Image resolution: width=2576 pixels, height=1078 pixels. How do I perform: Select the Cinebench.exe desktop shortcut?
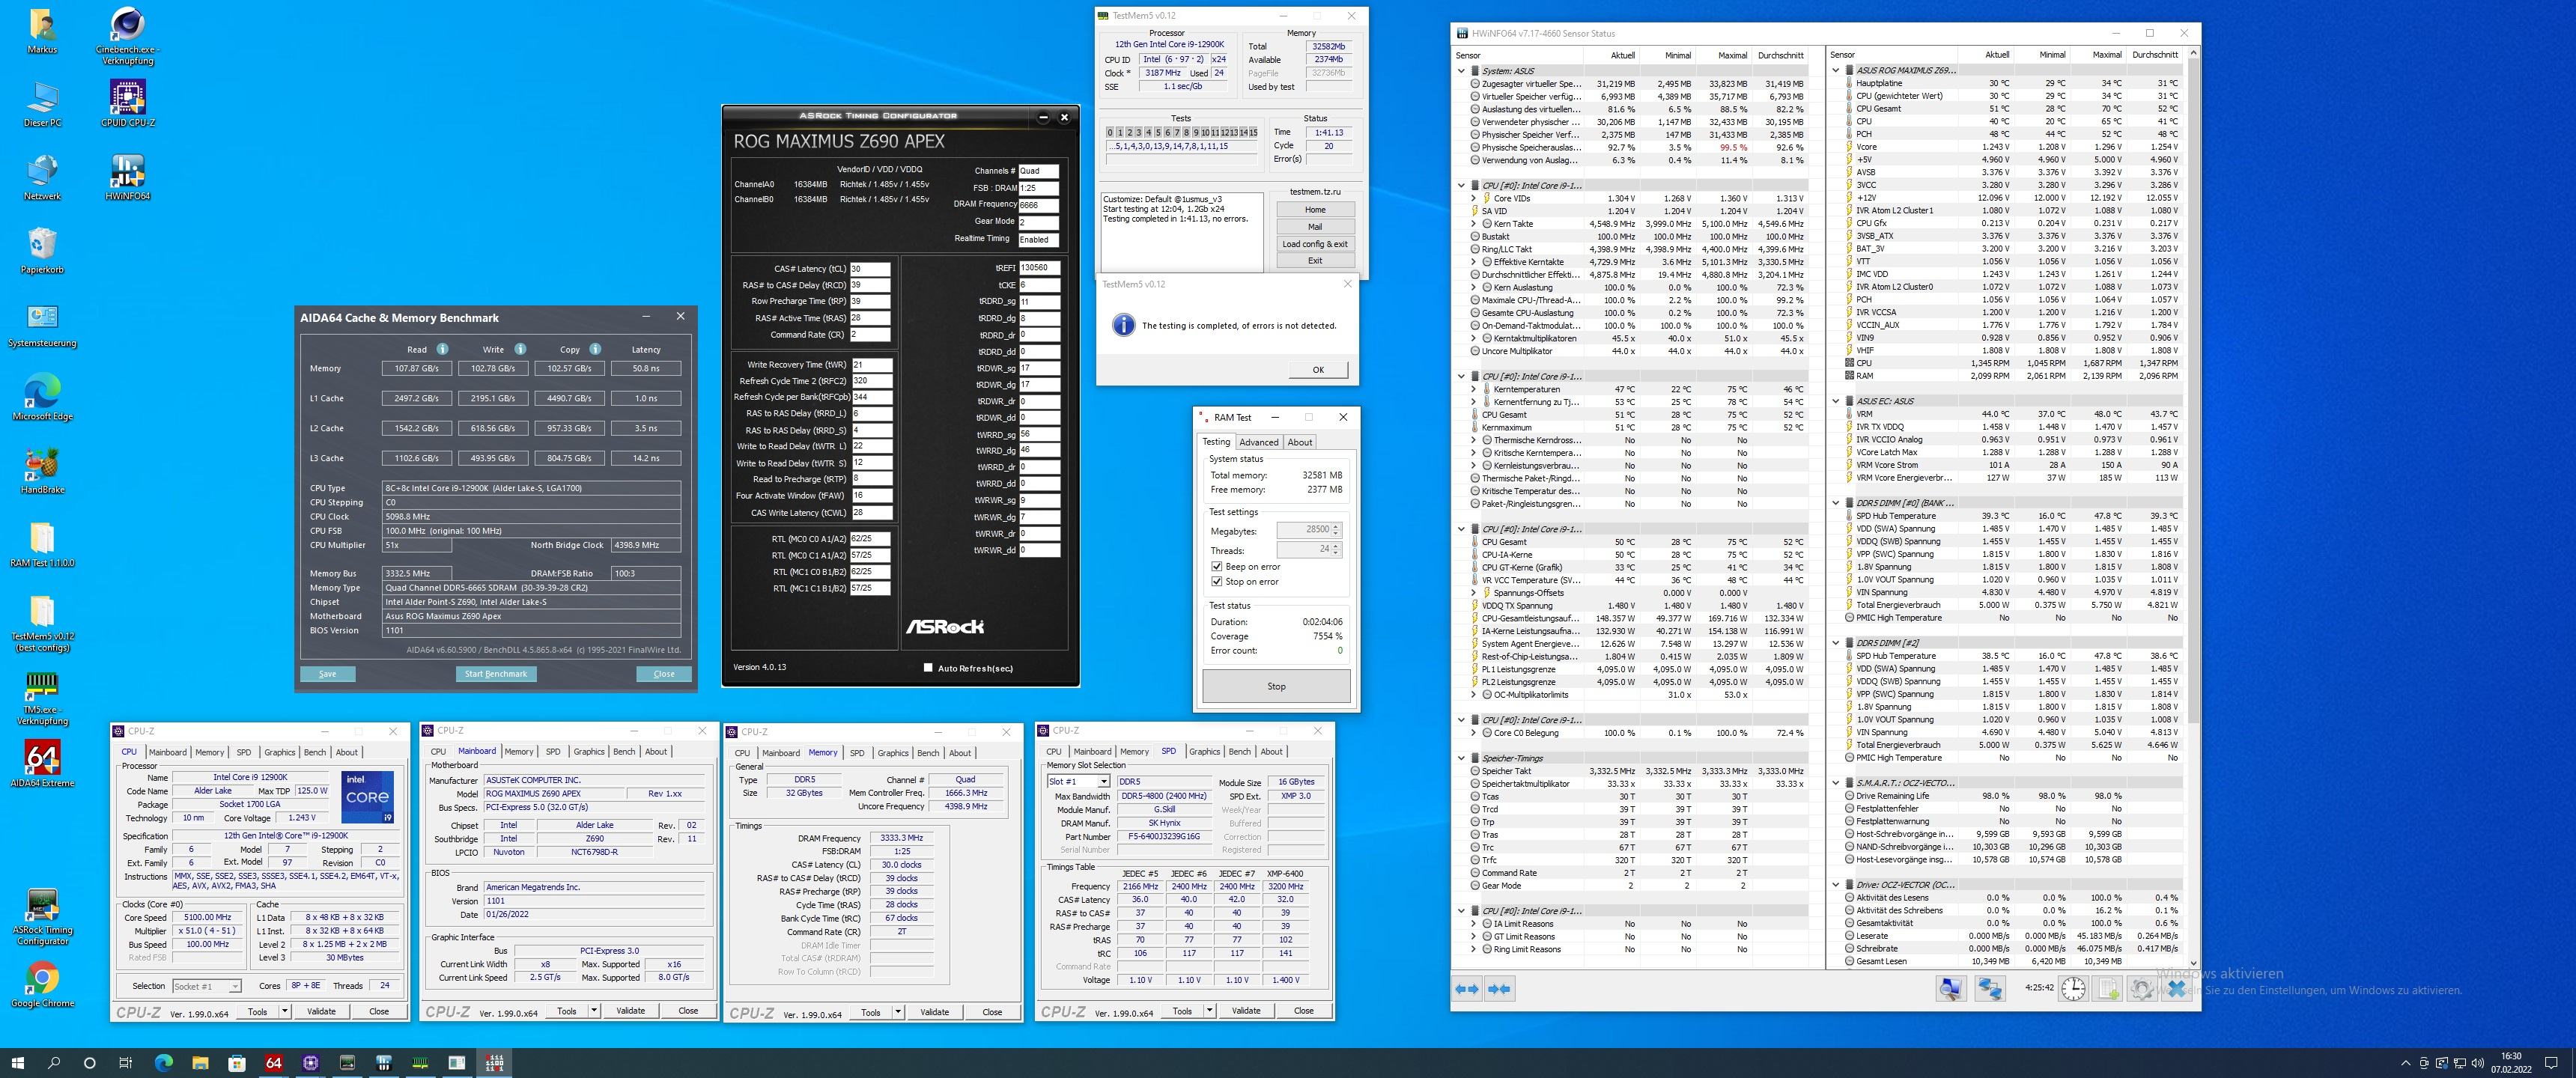point(127,36)
